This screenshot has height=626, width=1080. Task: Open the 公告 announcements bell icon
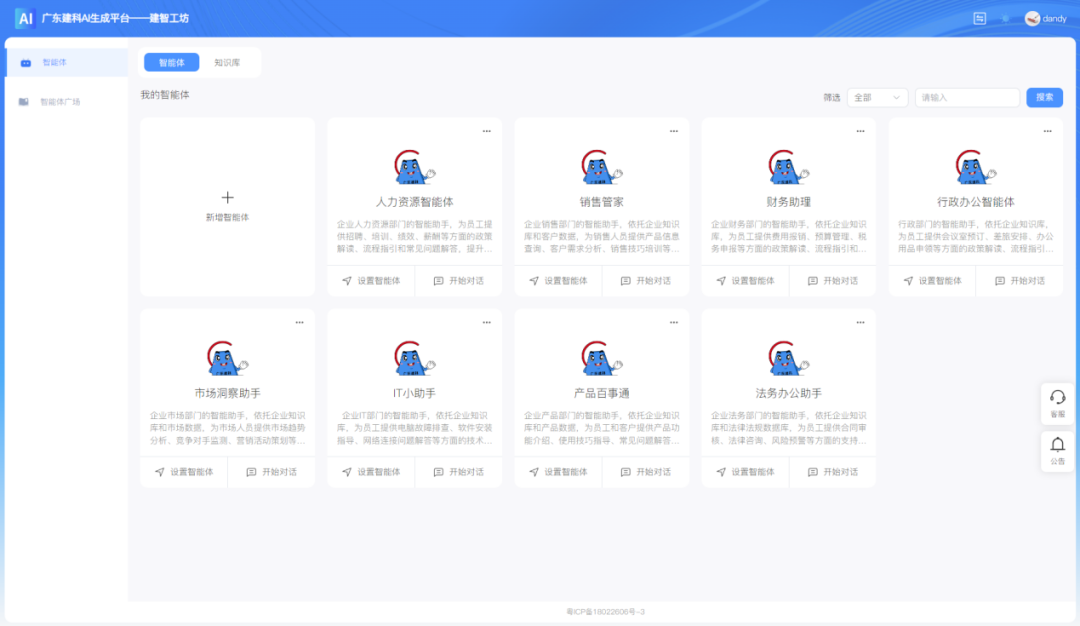[x=1057, y=450]
